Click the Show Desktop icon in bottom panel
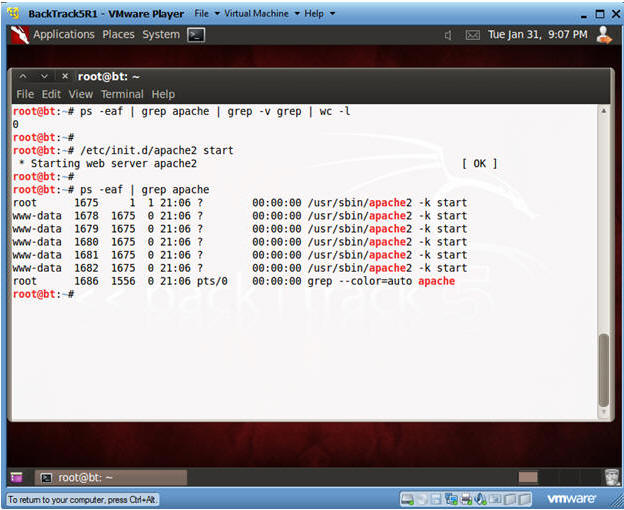 (17, 477)
